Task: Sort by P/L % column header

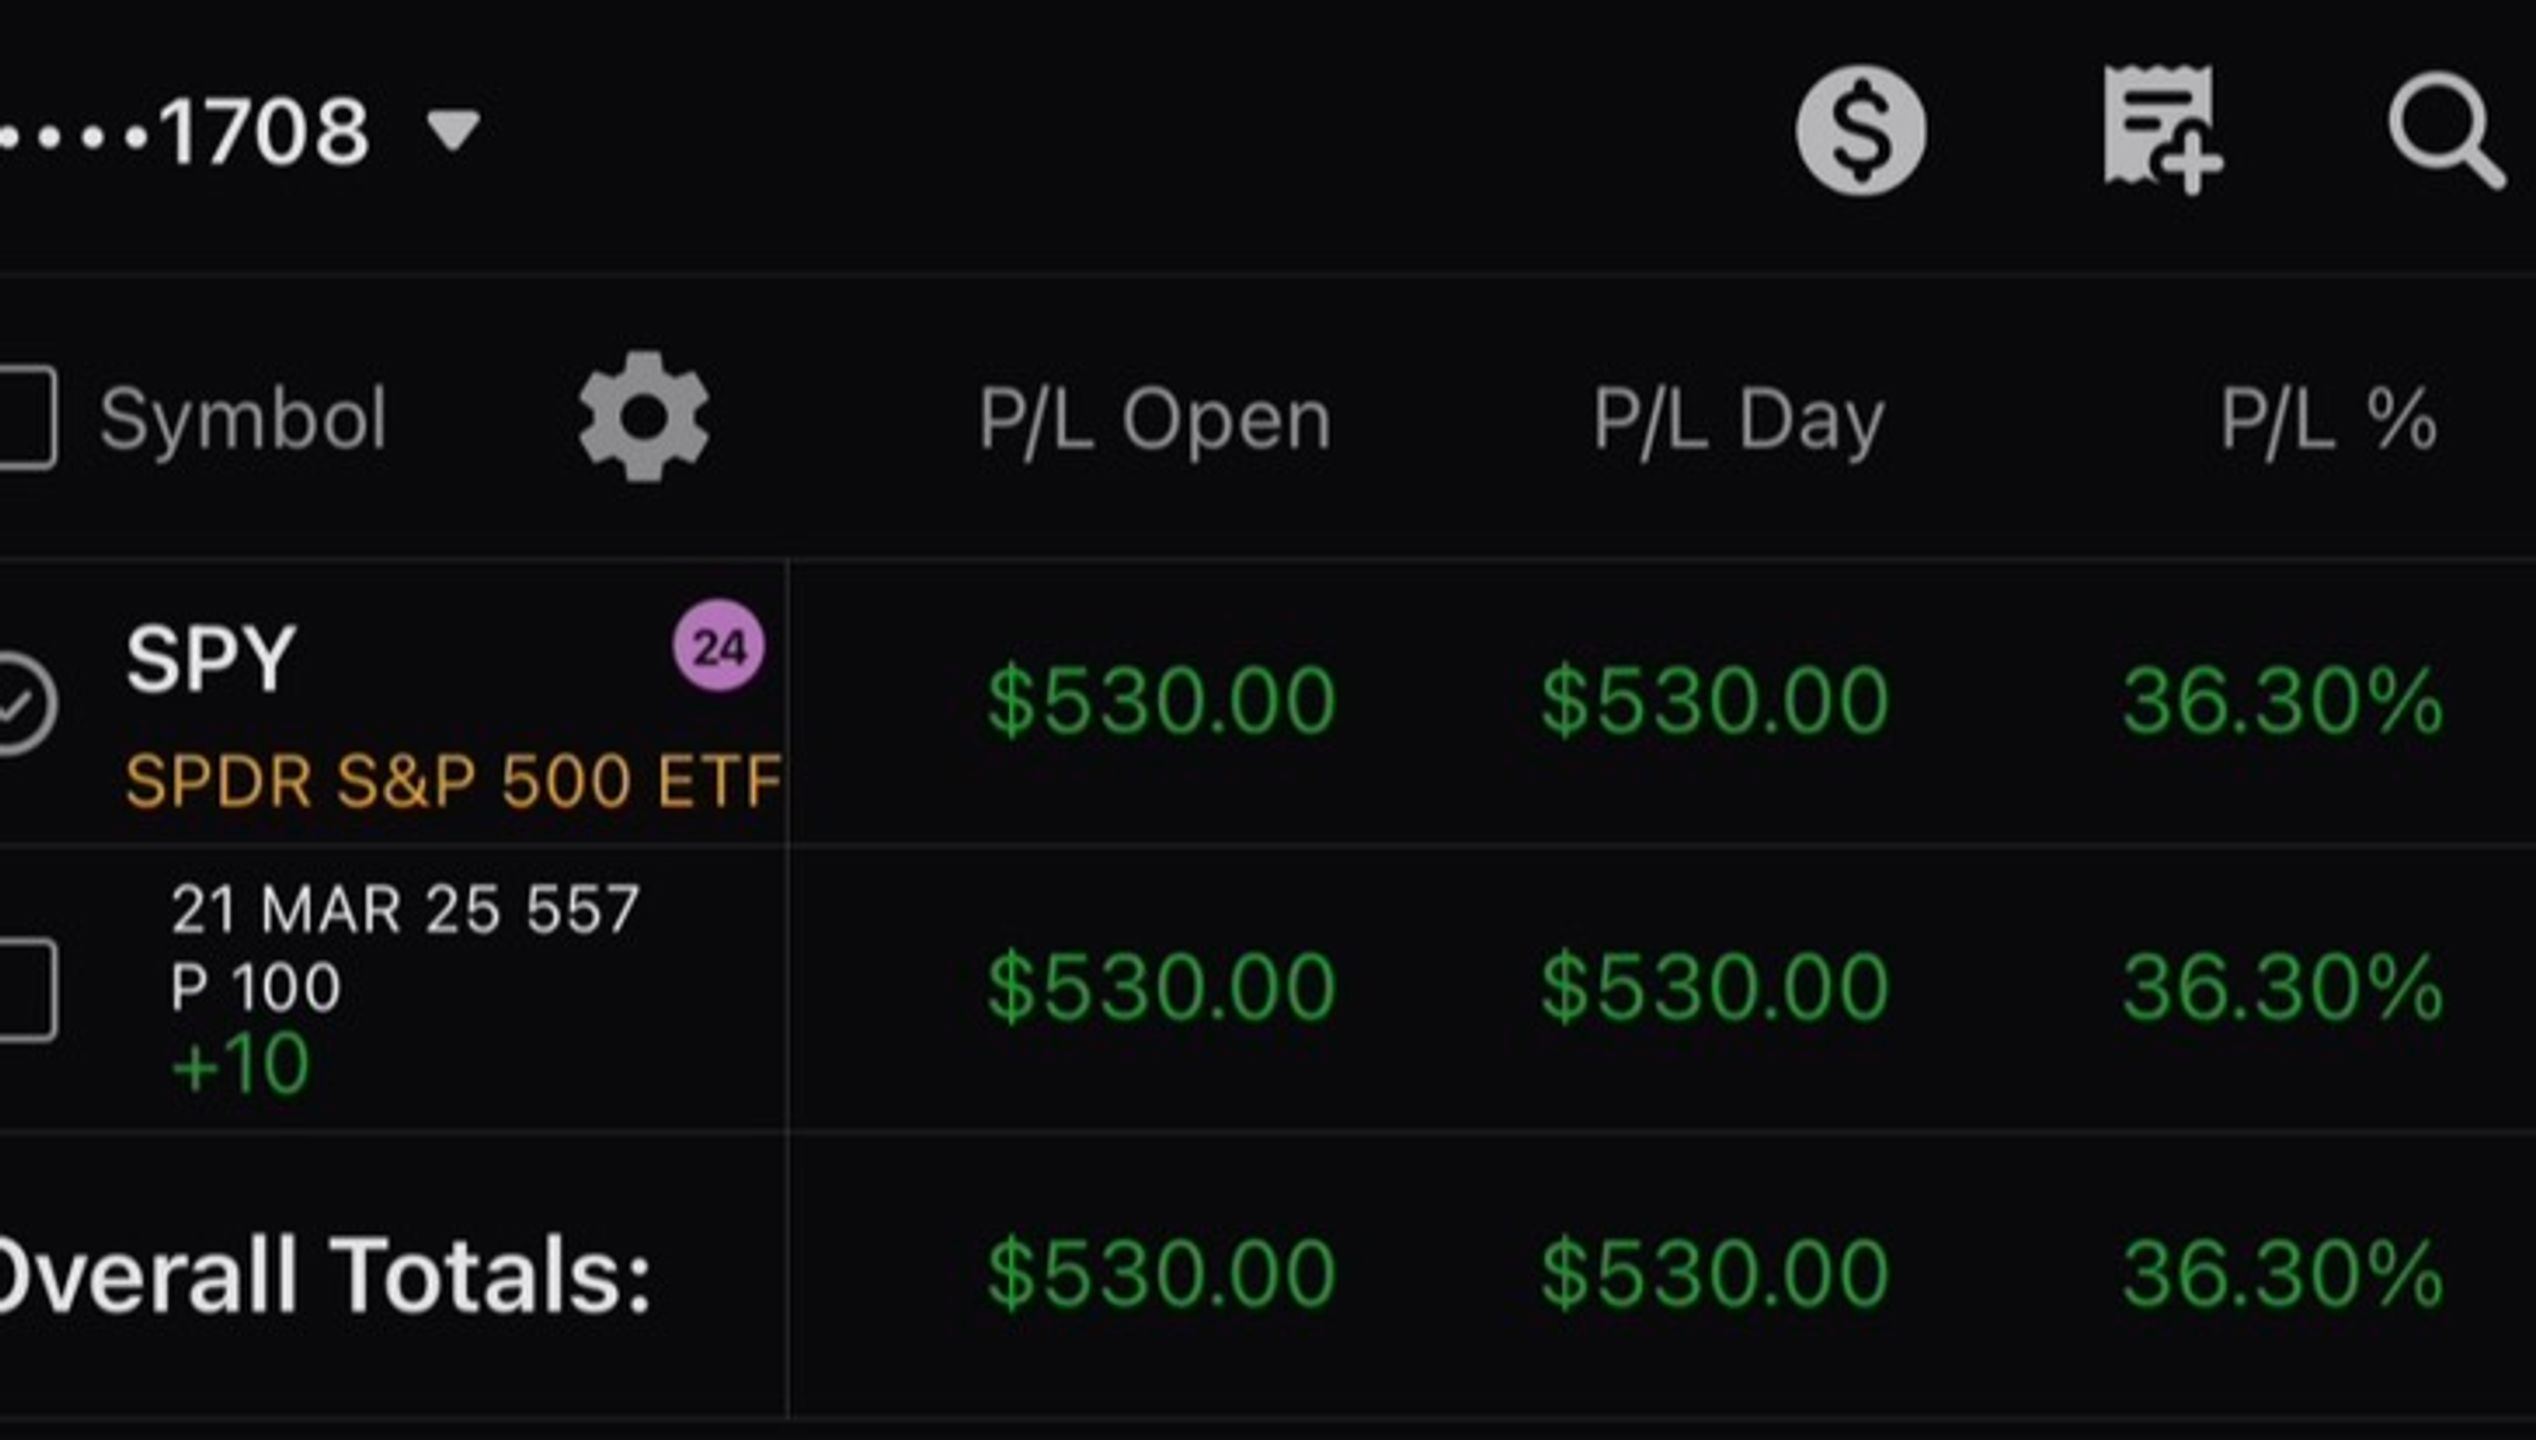Action: (x=2329, y=420)
